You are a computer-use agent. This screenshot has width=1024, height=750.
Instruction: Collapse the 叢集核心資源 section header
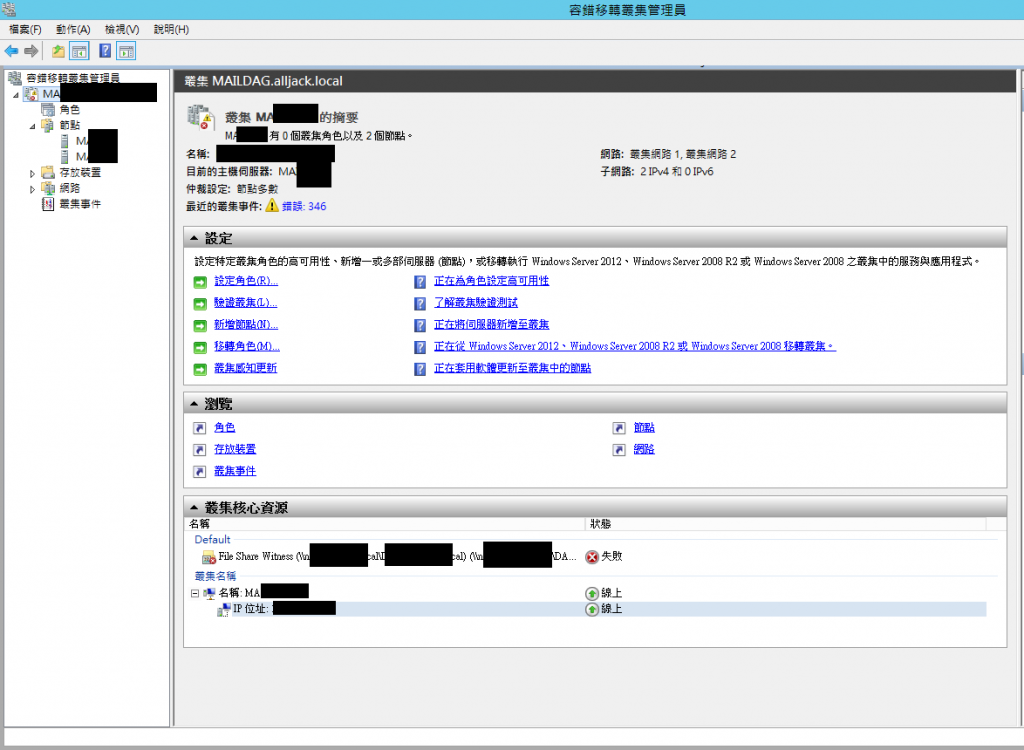coord(194,507)
